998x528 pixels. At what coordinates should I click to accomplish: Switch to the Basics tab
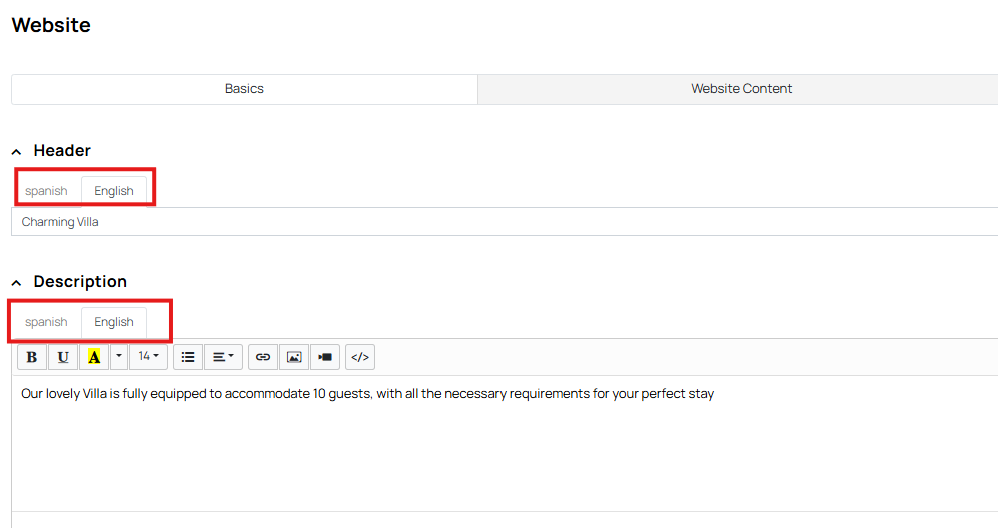point(244,89)
